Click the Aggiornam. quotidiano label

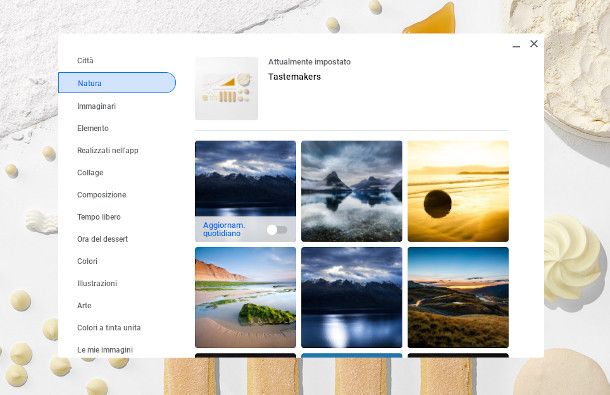point(224,229)
